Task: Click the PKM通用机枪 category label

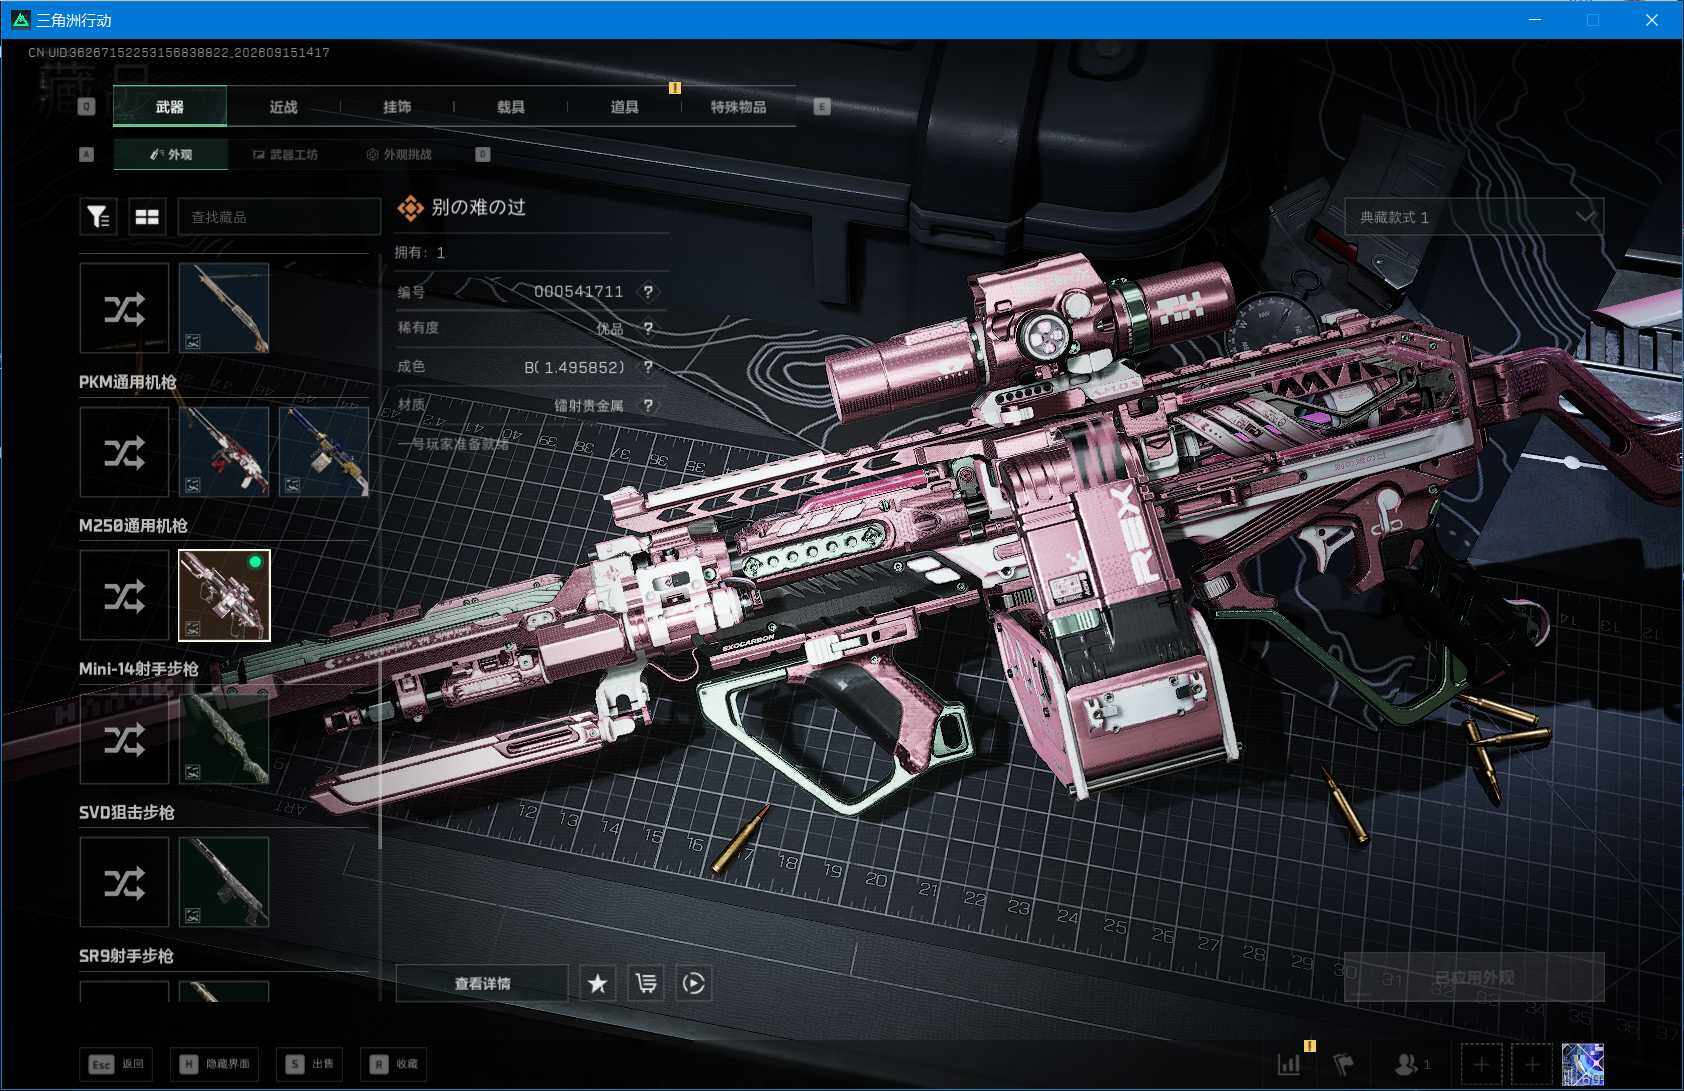Action: coord(128,382)
